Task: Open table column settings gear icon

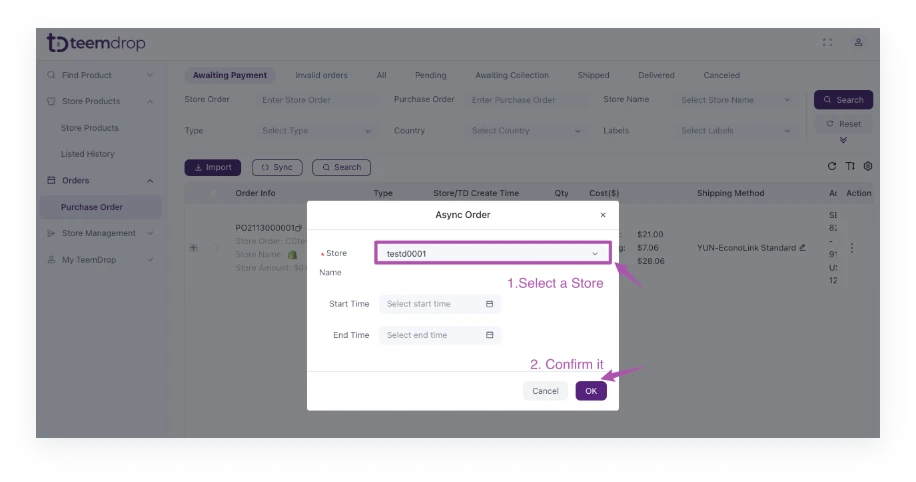Action: (x=868, y=166)
